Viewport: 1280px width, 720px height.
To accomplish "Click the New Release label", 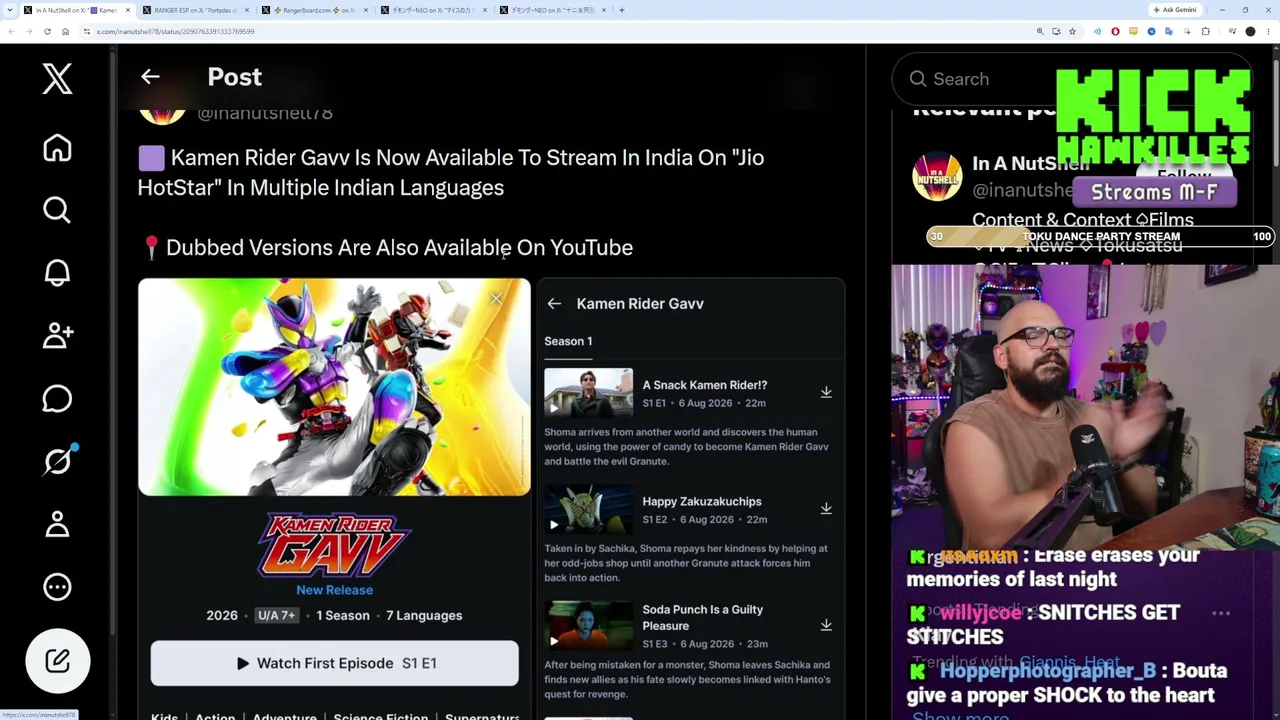I will point(334,590).
